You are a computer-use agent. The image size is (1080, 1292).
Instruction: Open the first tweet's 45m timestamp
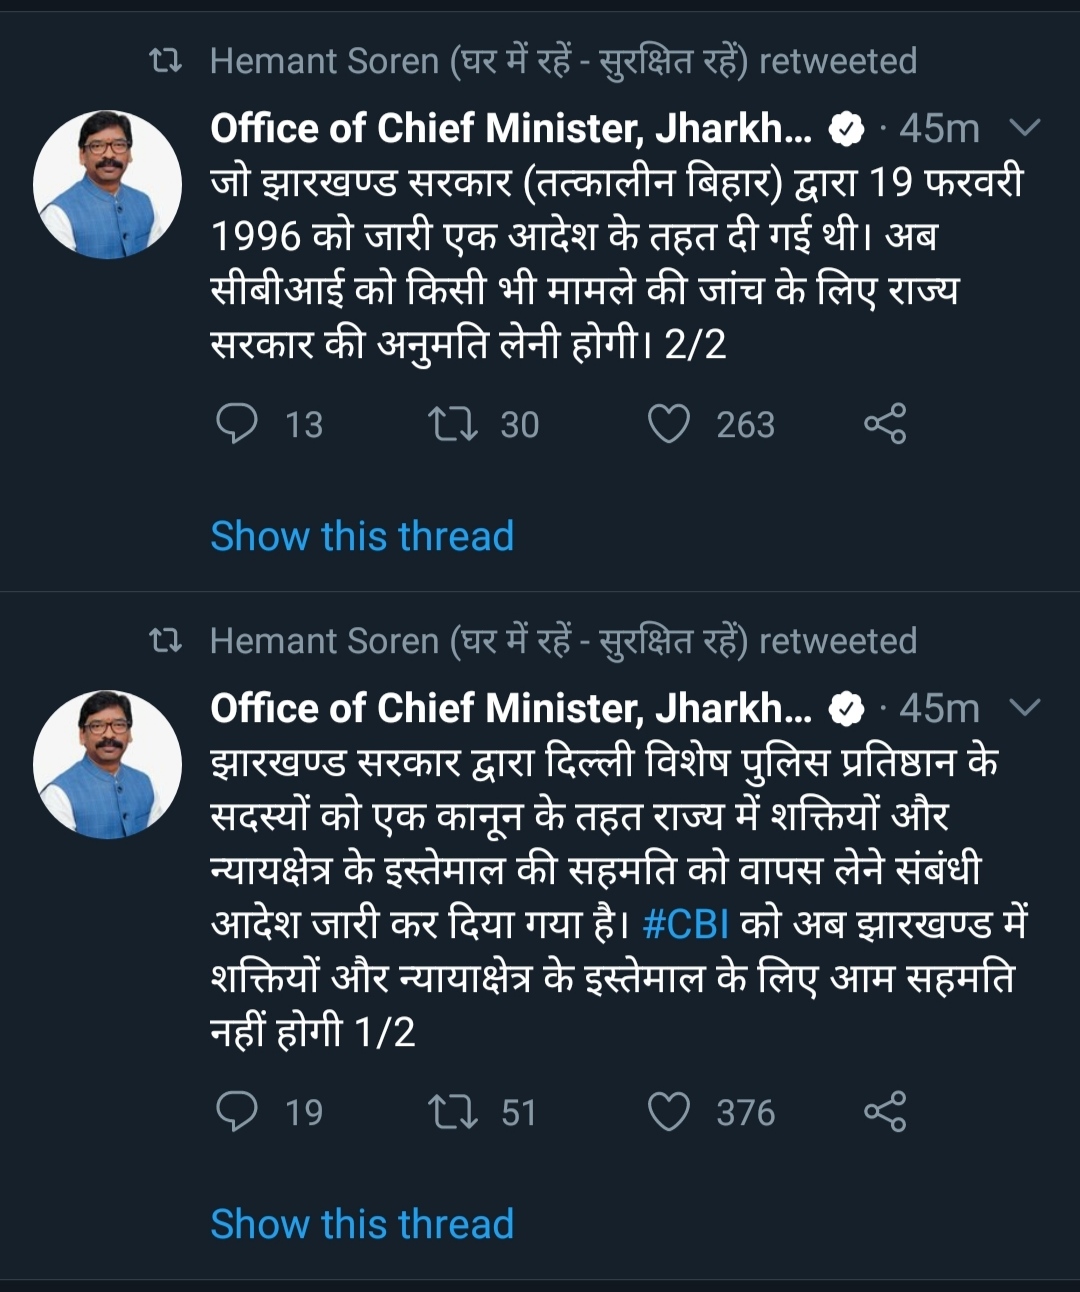tap(938, 128)
